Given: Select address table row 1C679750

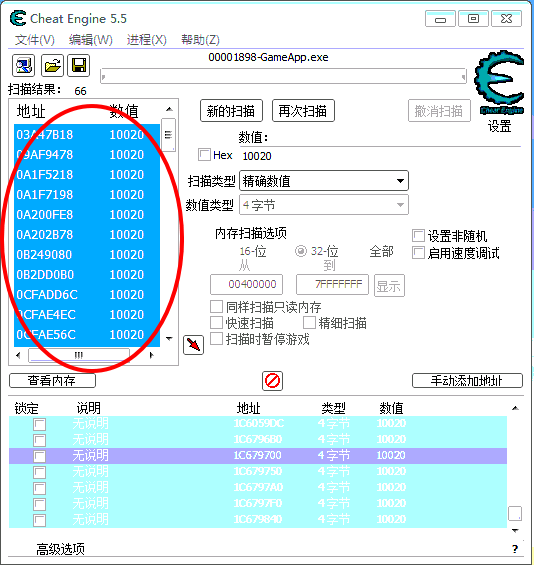Looking at the screenshot, I should coord(258,472).
